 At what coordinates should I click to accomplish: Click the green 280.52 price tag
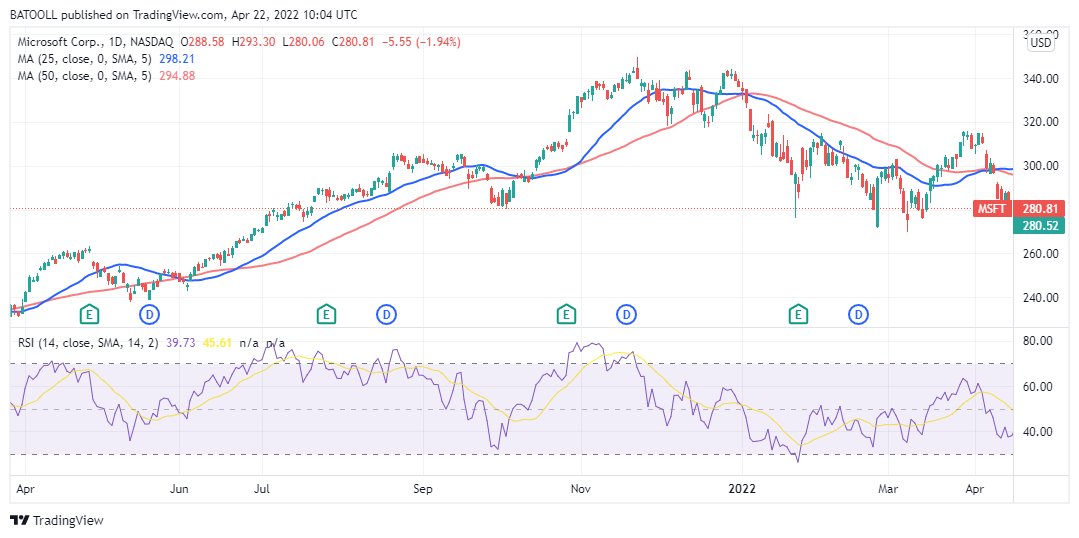(x=1040, y=225)
